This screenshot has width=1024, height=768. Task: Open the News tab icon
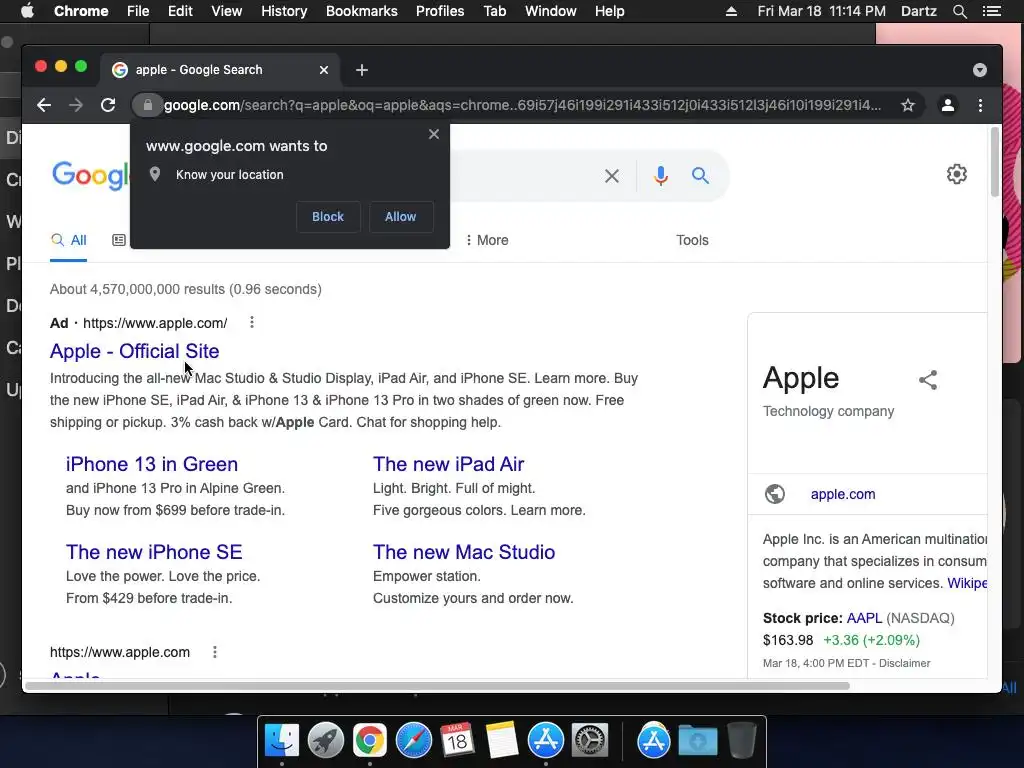(x=119, y=240)
